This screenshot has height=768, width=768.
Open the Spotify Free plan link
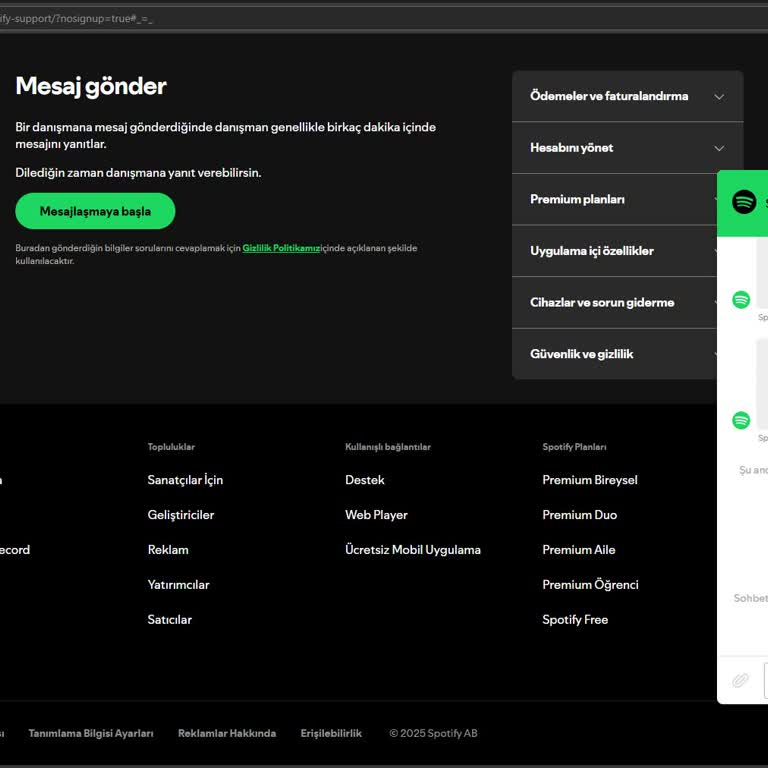point(575,620)
